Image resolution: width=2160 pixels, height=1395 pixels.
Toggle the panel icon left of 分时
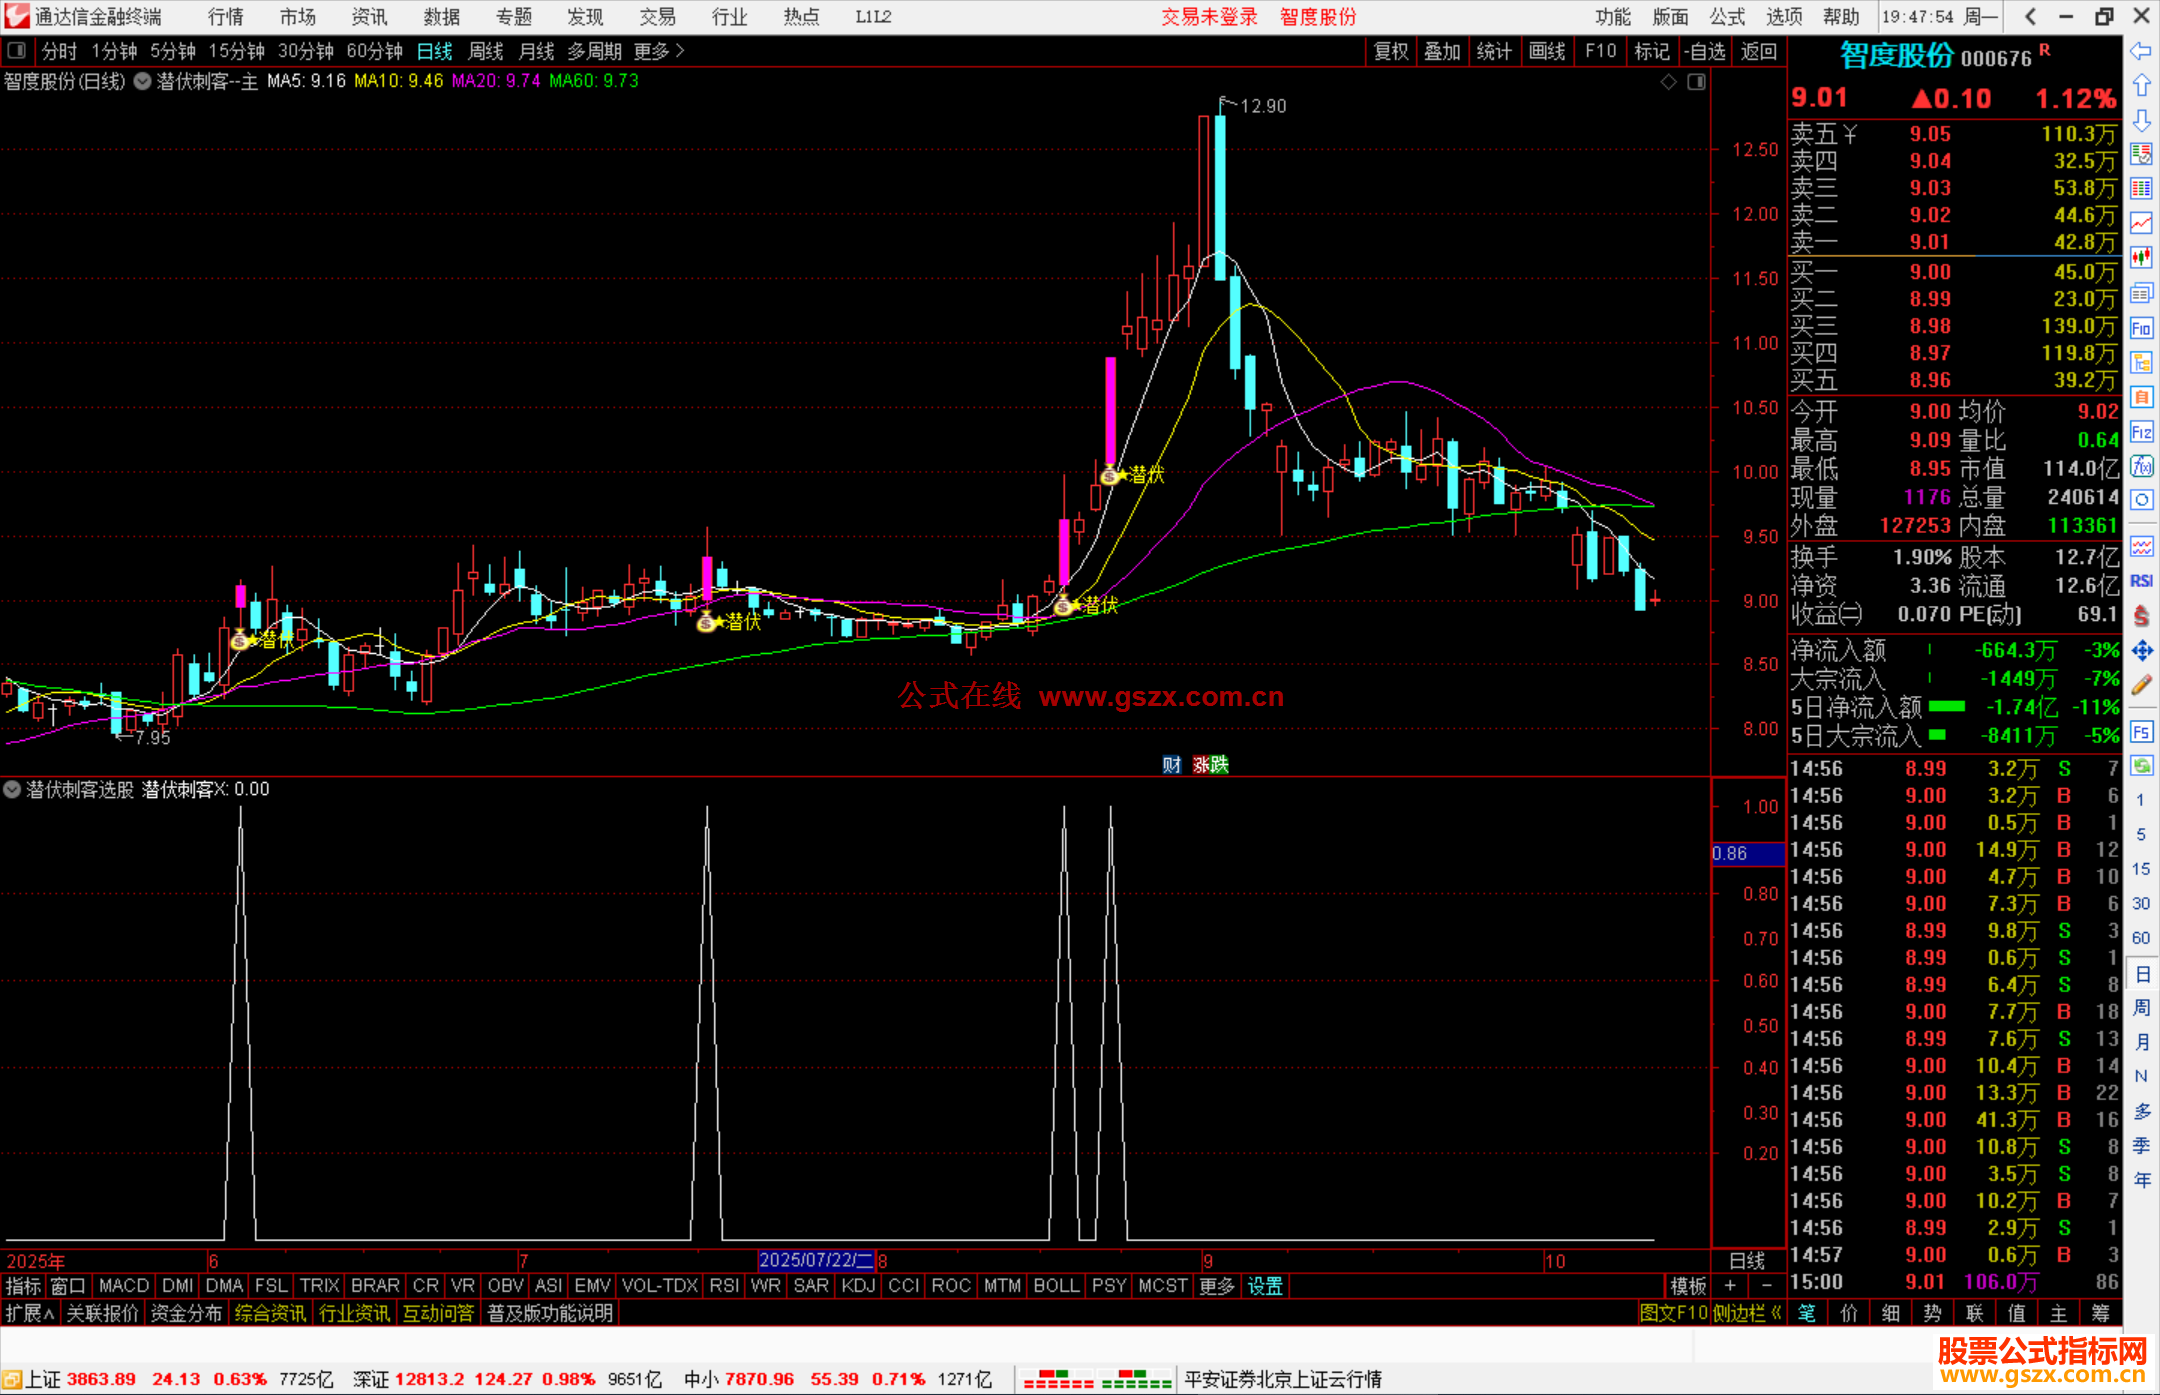(x=17, y=51)
